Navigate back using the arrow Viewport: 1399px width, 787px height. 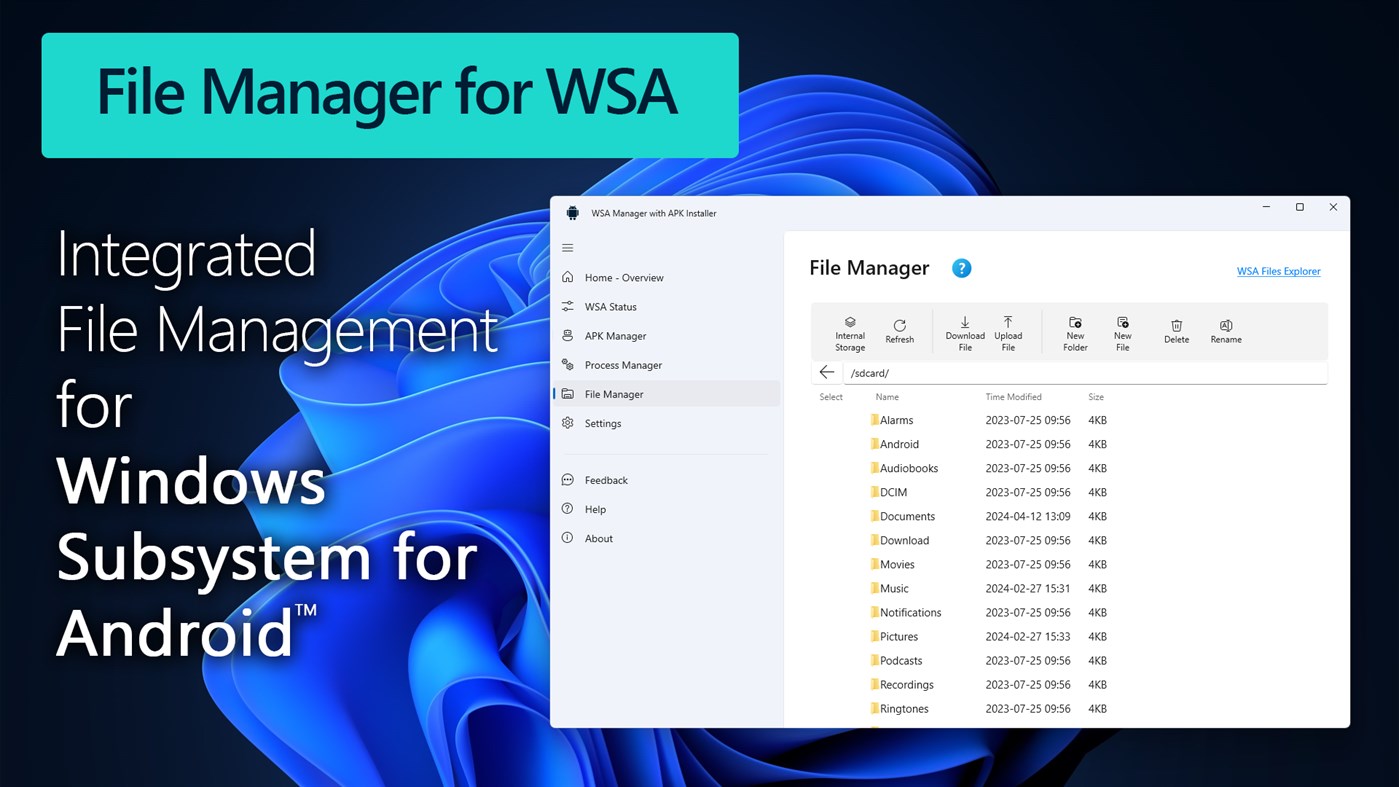point(826,371)
